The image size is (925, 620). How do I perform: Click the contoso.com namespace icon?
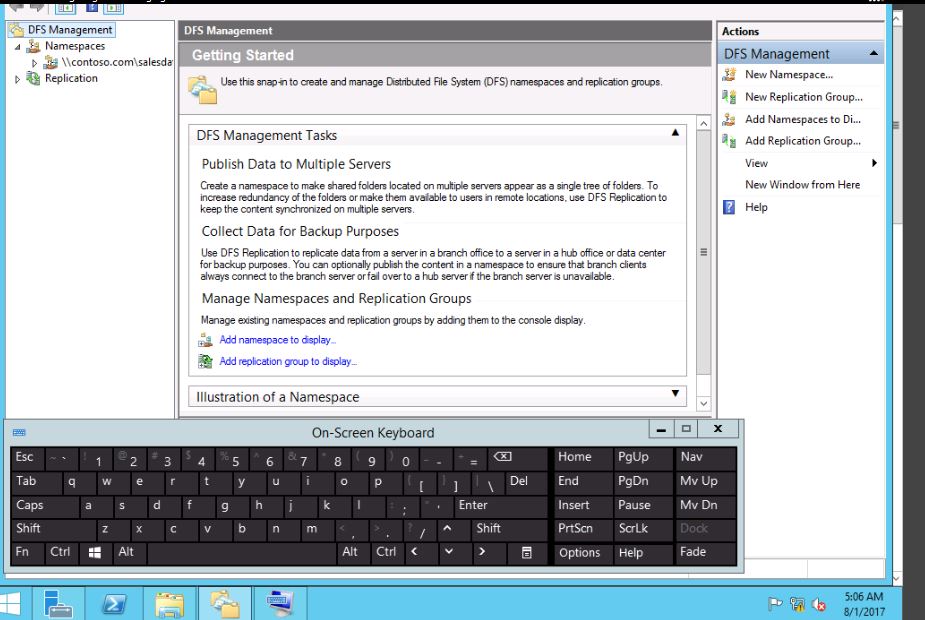(x=51, y=62)
